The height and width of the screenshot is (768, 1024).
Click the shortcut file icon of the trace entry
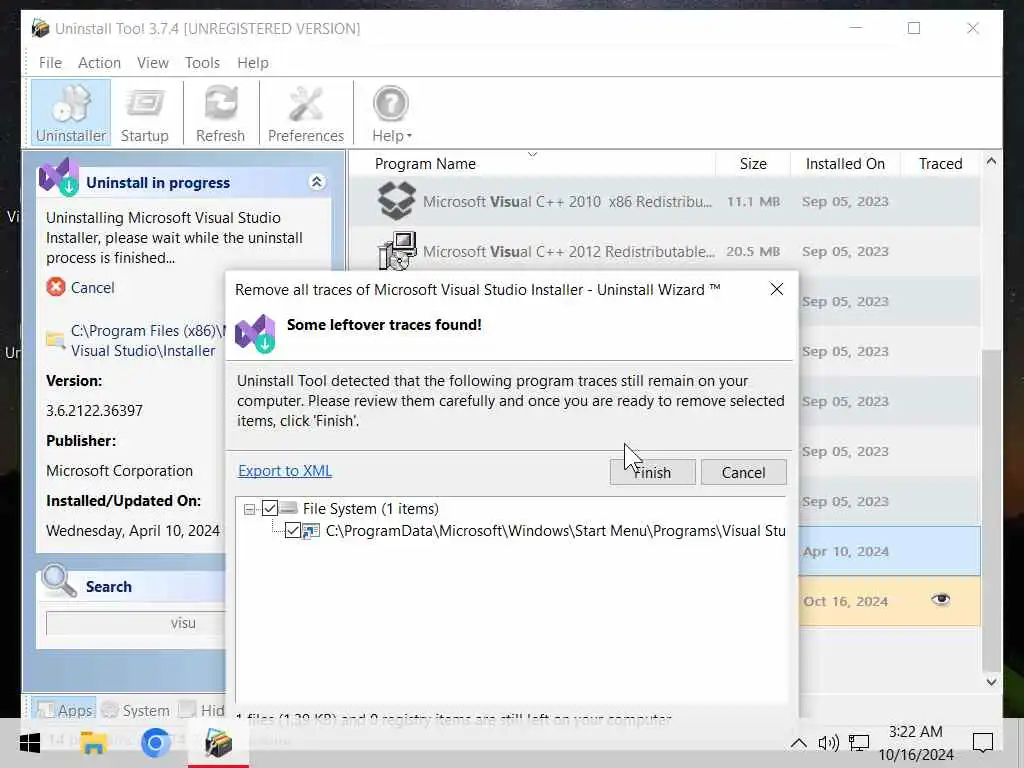(312, 531)
